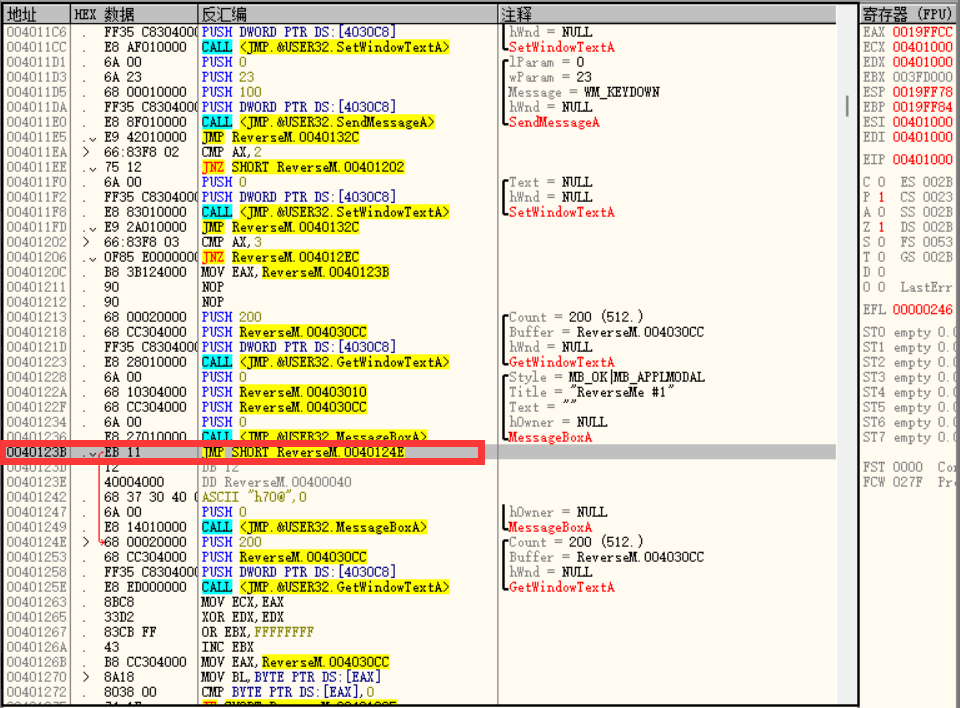Select the EAX register value 0019FFCC
960x708 pixels.
pos(921,33)
